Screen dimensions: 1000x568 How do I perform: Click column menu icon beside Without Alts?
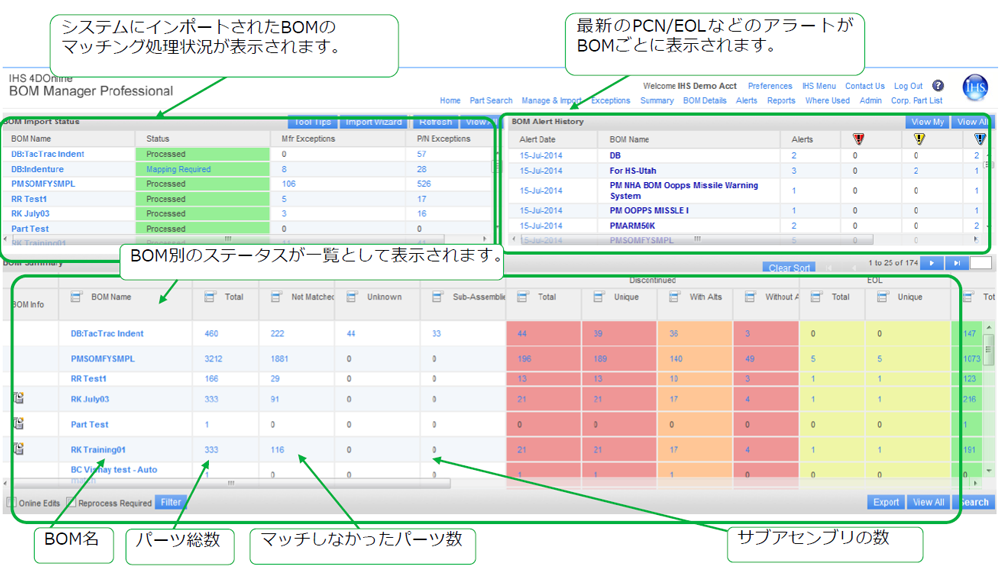pyautogui.click(x=751, y=296)
